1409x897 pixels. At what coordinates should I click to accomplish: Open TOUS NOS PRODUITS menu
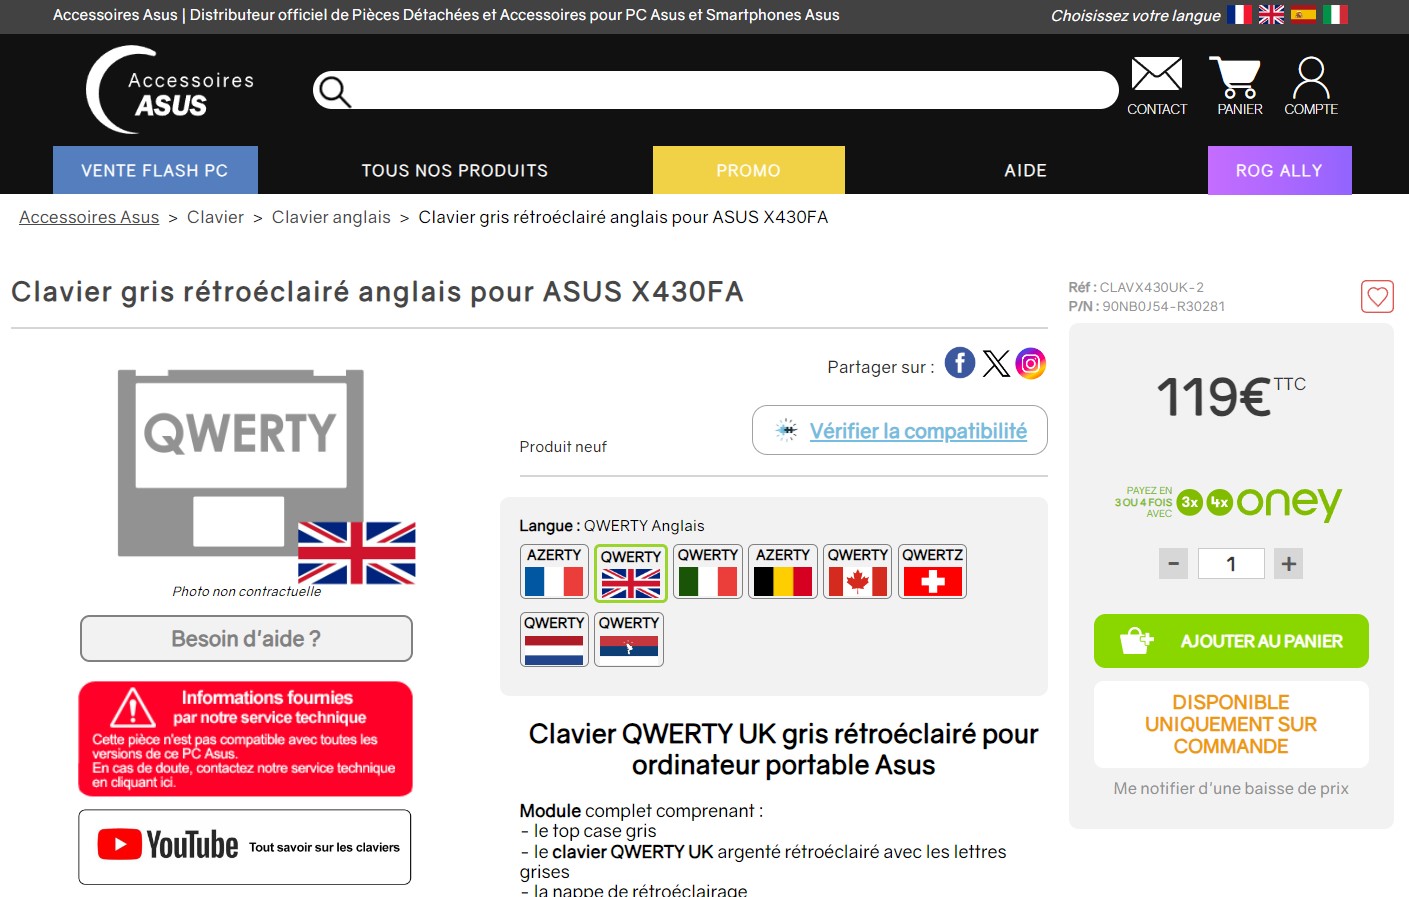coord(455,170)
